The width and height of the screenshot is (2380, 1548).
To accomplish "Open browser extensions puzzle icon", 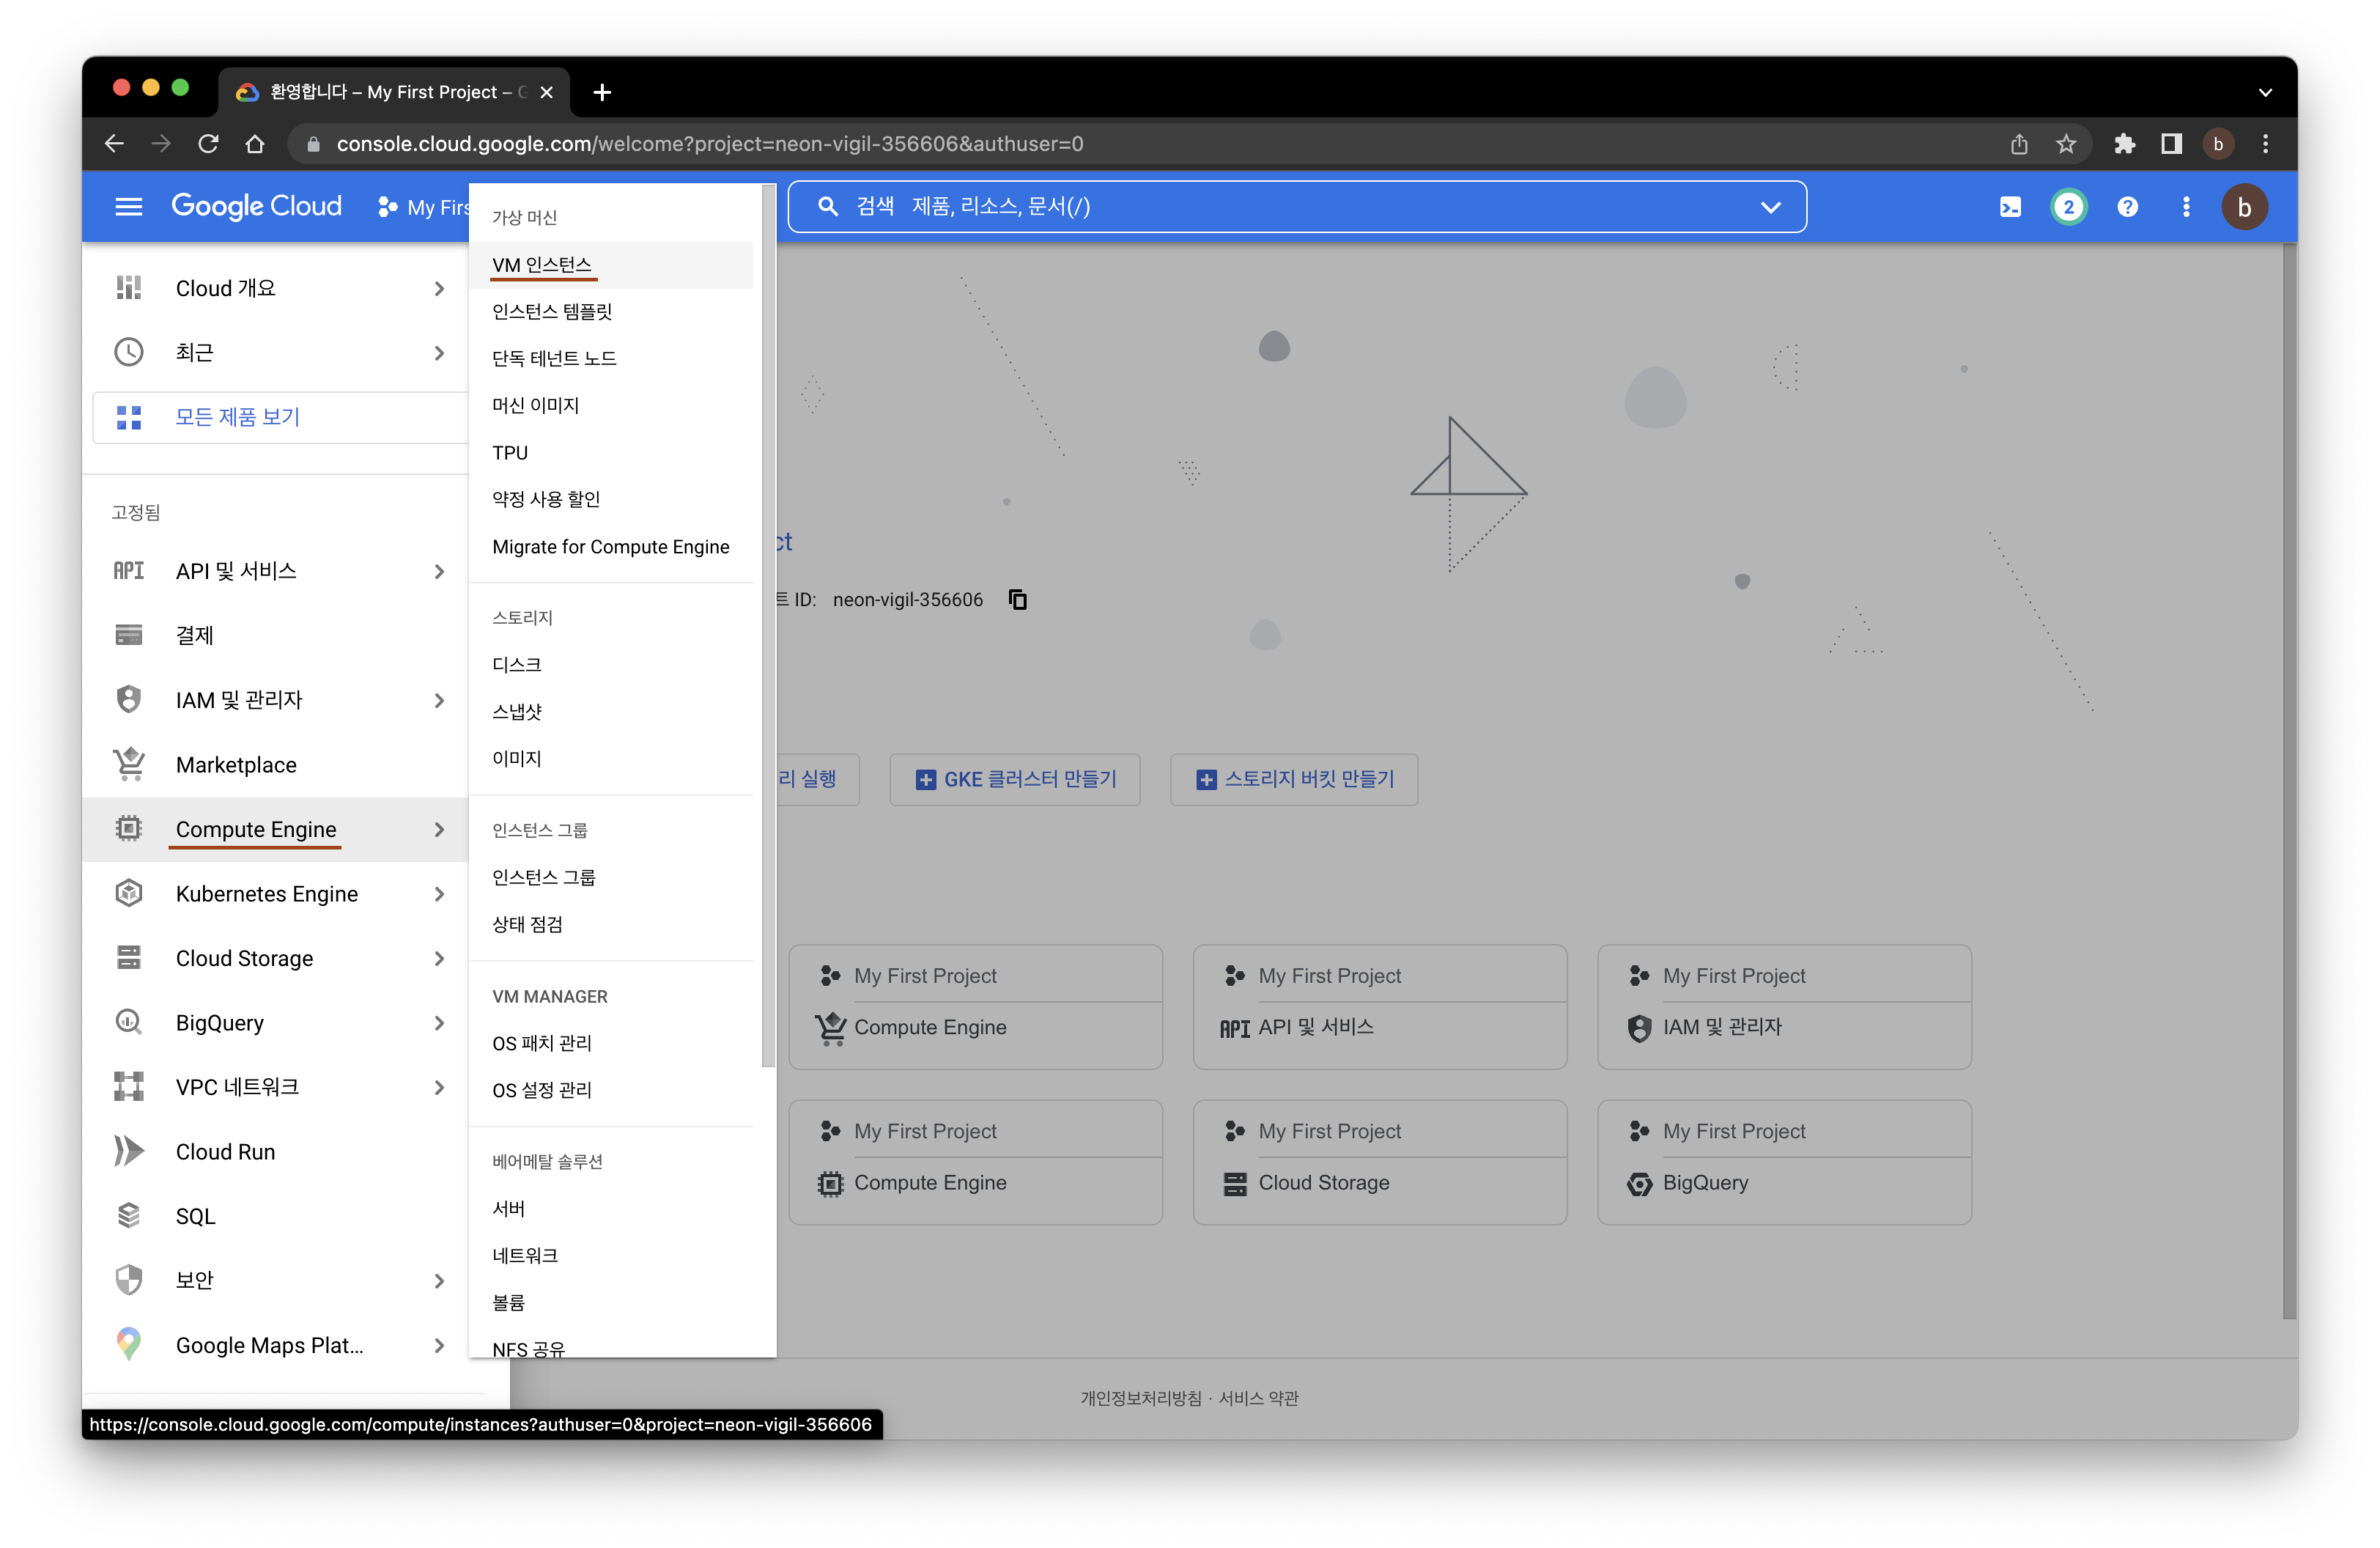I will click(2124, 144).
